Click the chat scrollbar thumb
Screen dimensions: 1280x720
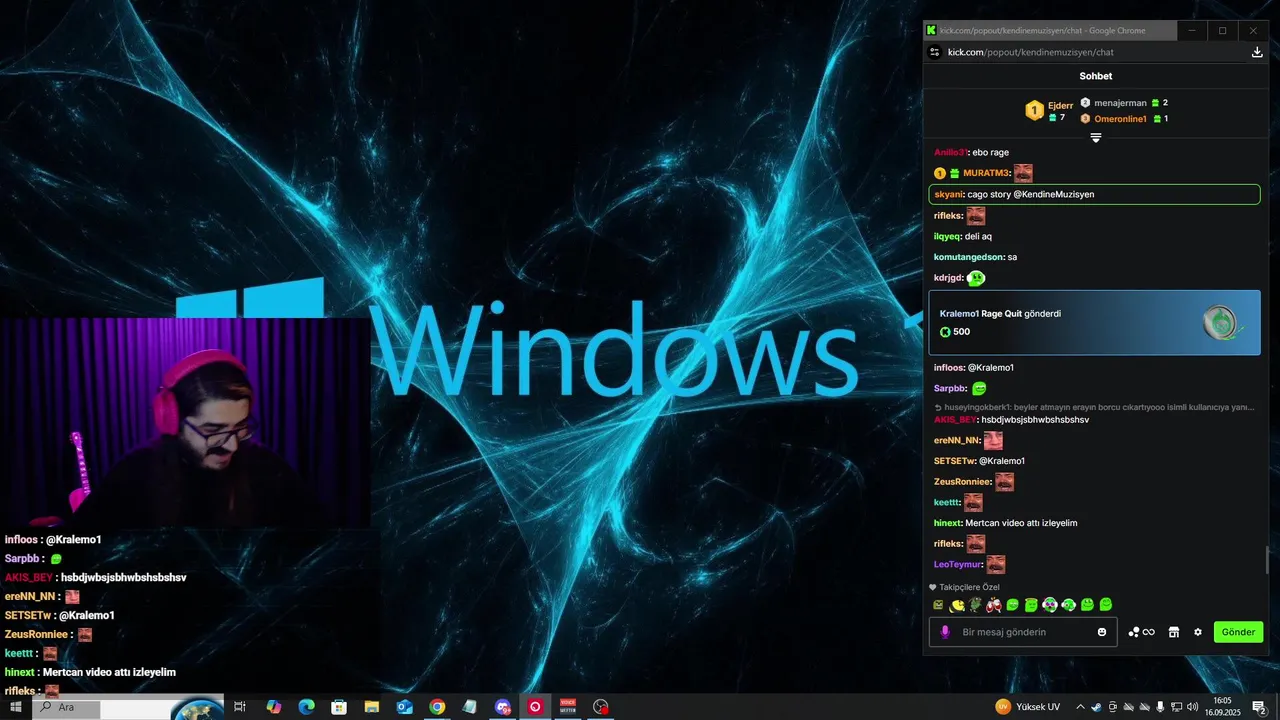pyautogui.click(x=1267, y=561)
